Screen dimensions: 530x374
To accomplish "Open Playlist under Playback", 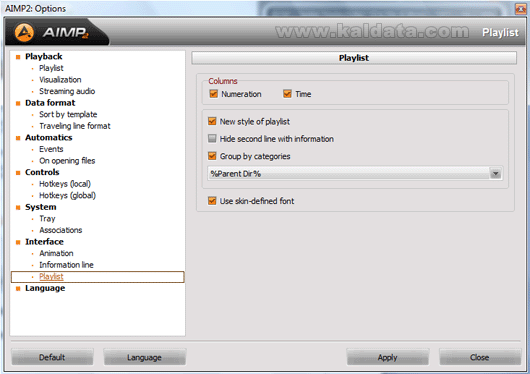I will (51, 68).
